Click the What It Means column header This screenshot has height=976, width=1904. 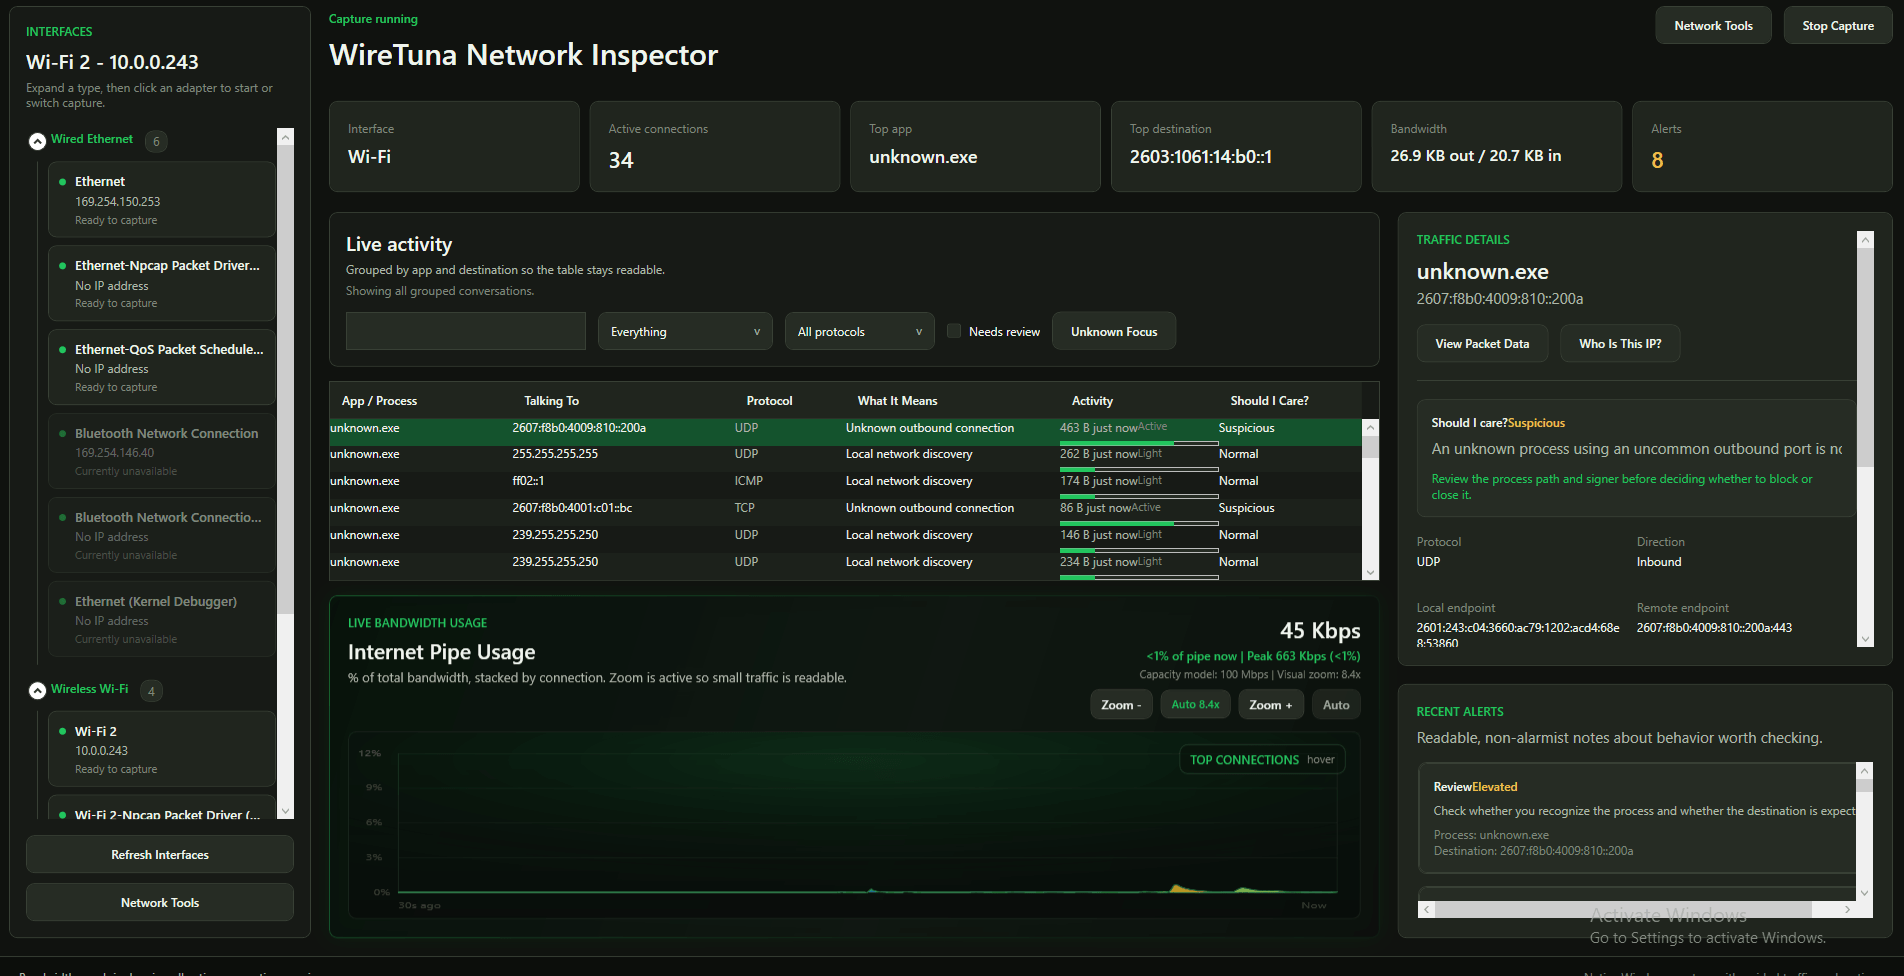point(897,401)
